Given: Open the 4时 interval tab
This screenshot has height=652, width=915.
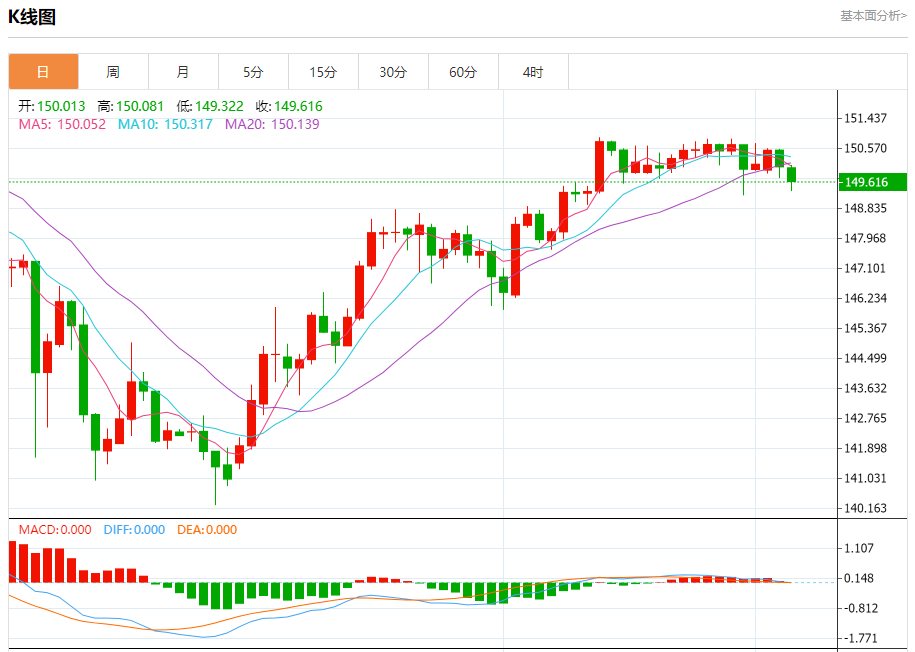Looking at the screenshot, I should tap(533, 72).
